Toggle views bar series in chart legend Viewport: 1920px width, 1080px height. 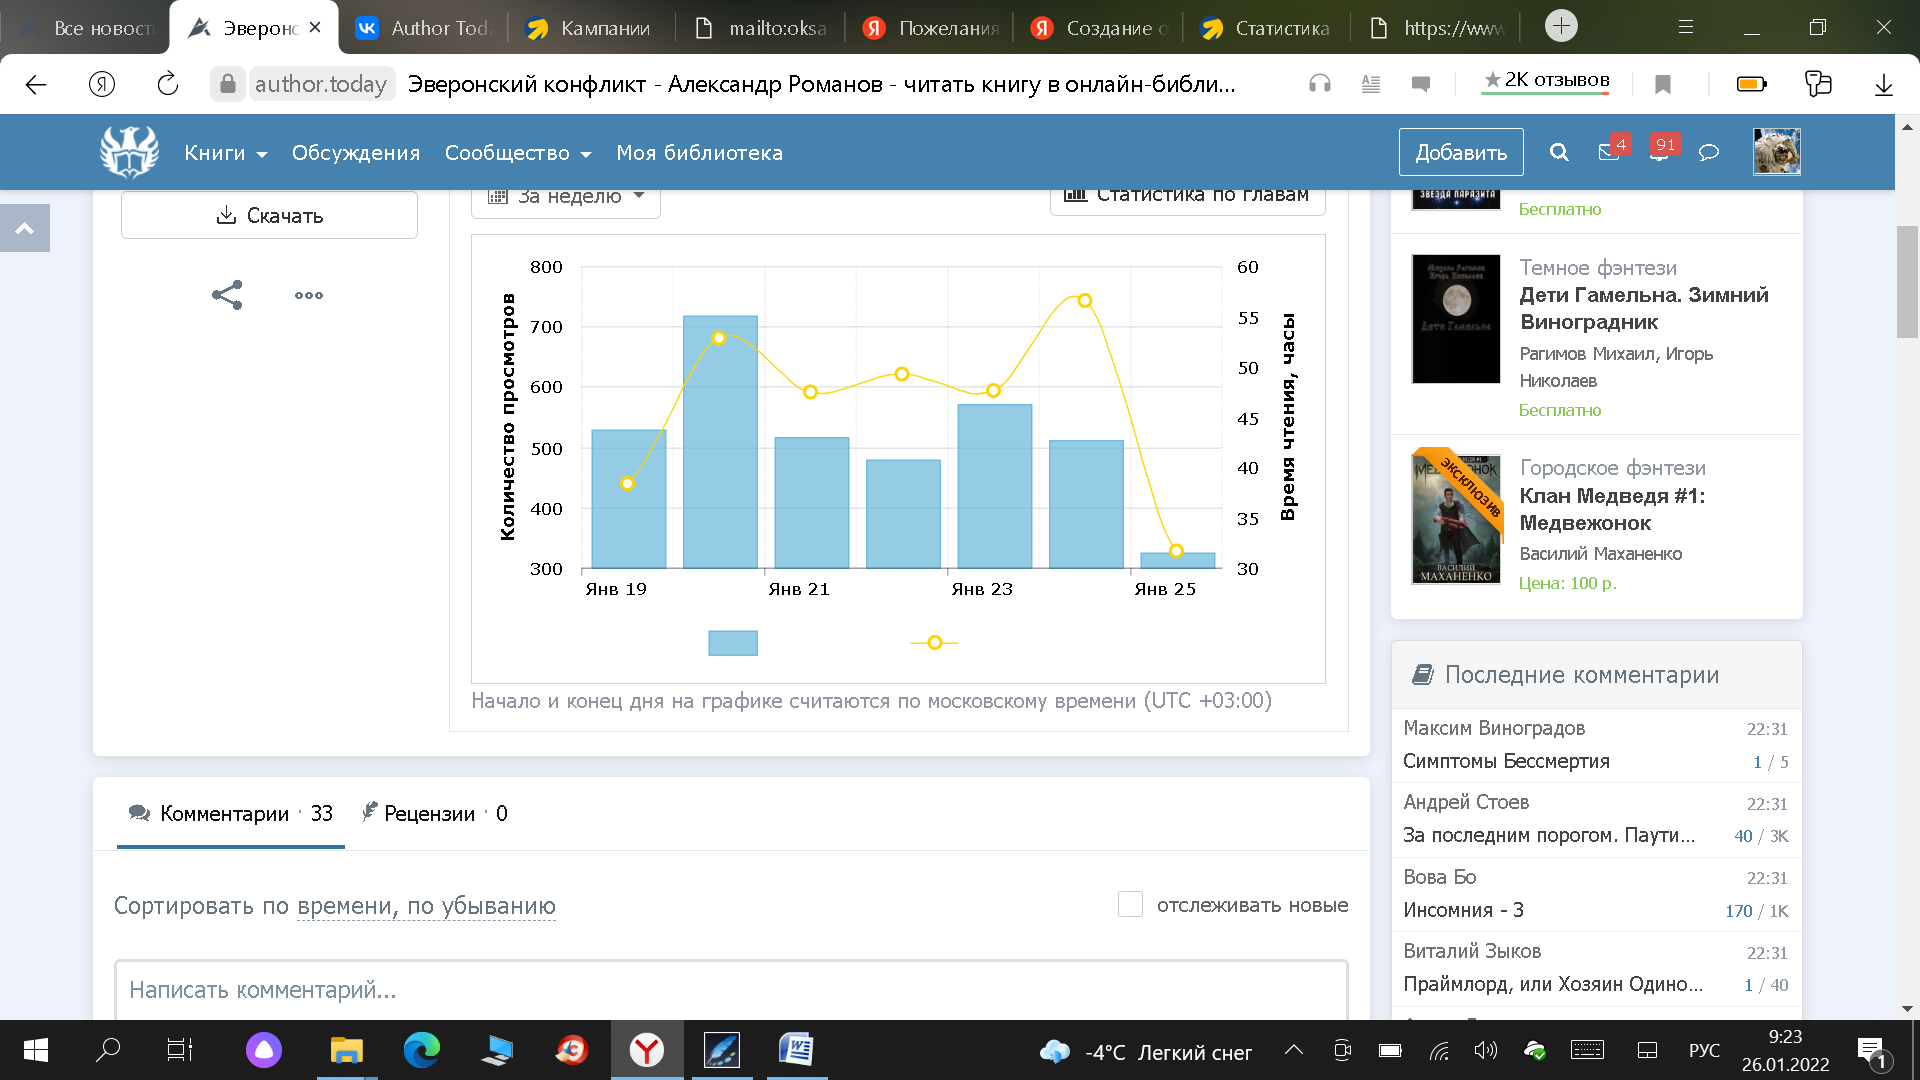(x=732, y=643)
